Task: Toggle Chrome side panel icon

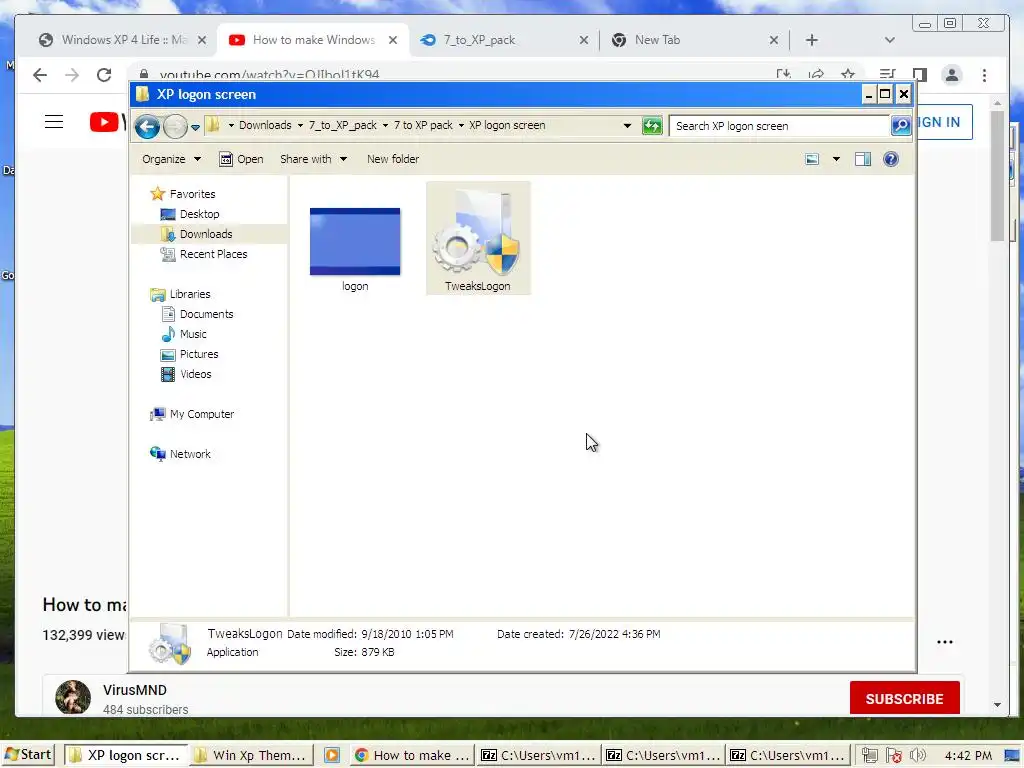Action: coord(920,75)
